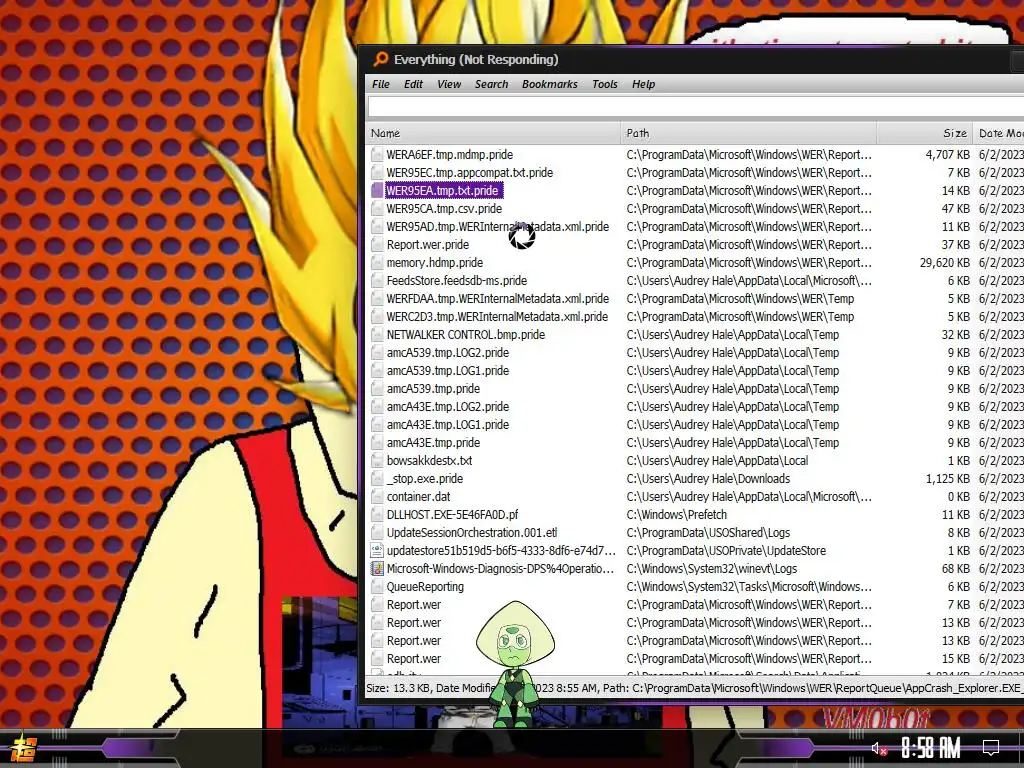1024x768 pixels.
Task: Select amcA43E.tmp.LOG1.pride file name
Action: click(x=447, y=424)
